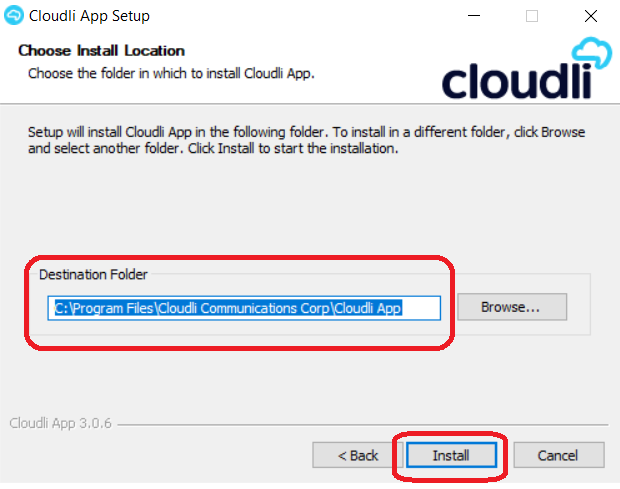620x489 pixels.
Task: Click the blue cloud icon above the cloudli logo
Action: [x=592, y=53]
